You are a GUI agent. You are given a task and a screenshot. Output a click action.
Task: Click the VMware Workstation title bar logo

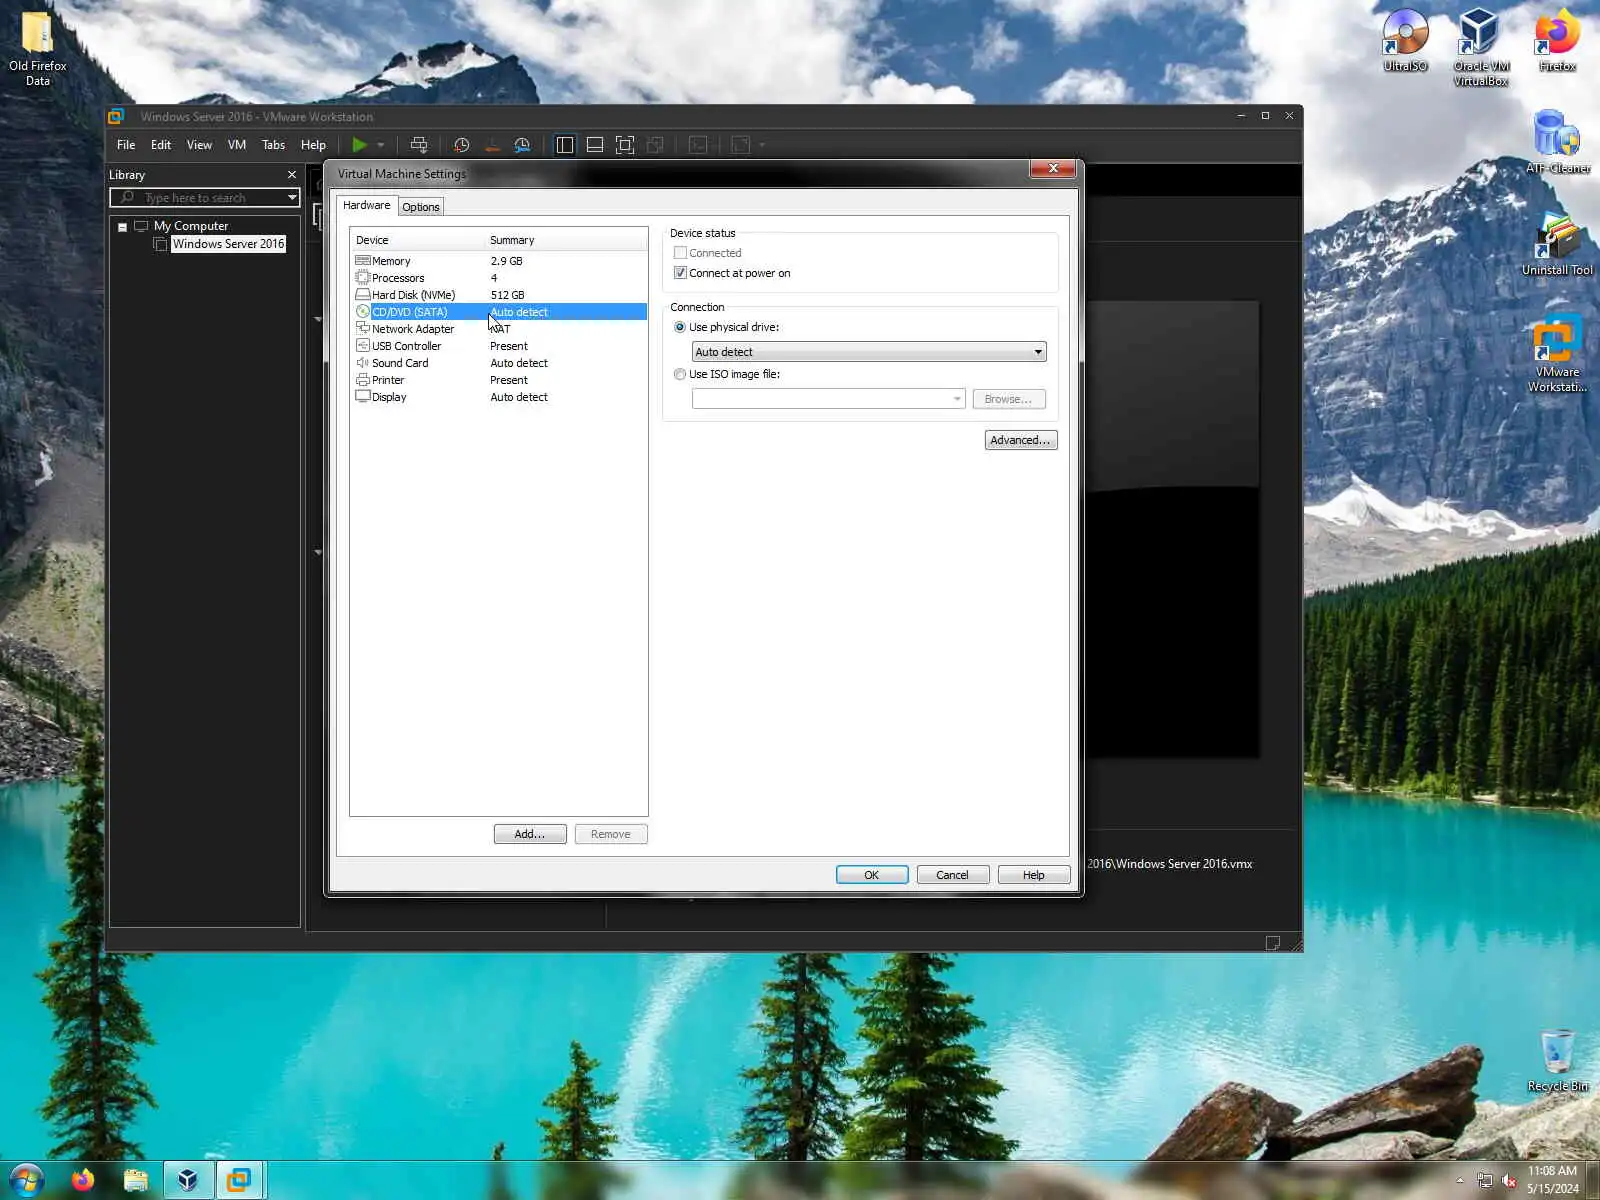(116, 116)
